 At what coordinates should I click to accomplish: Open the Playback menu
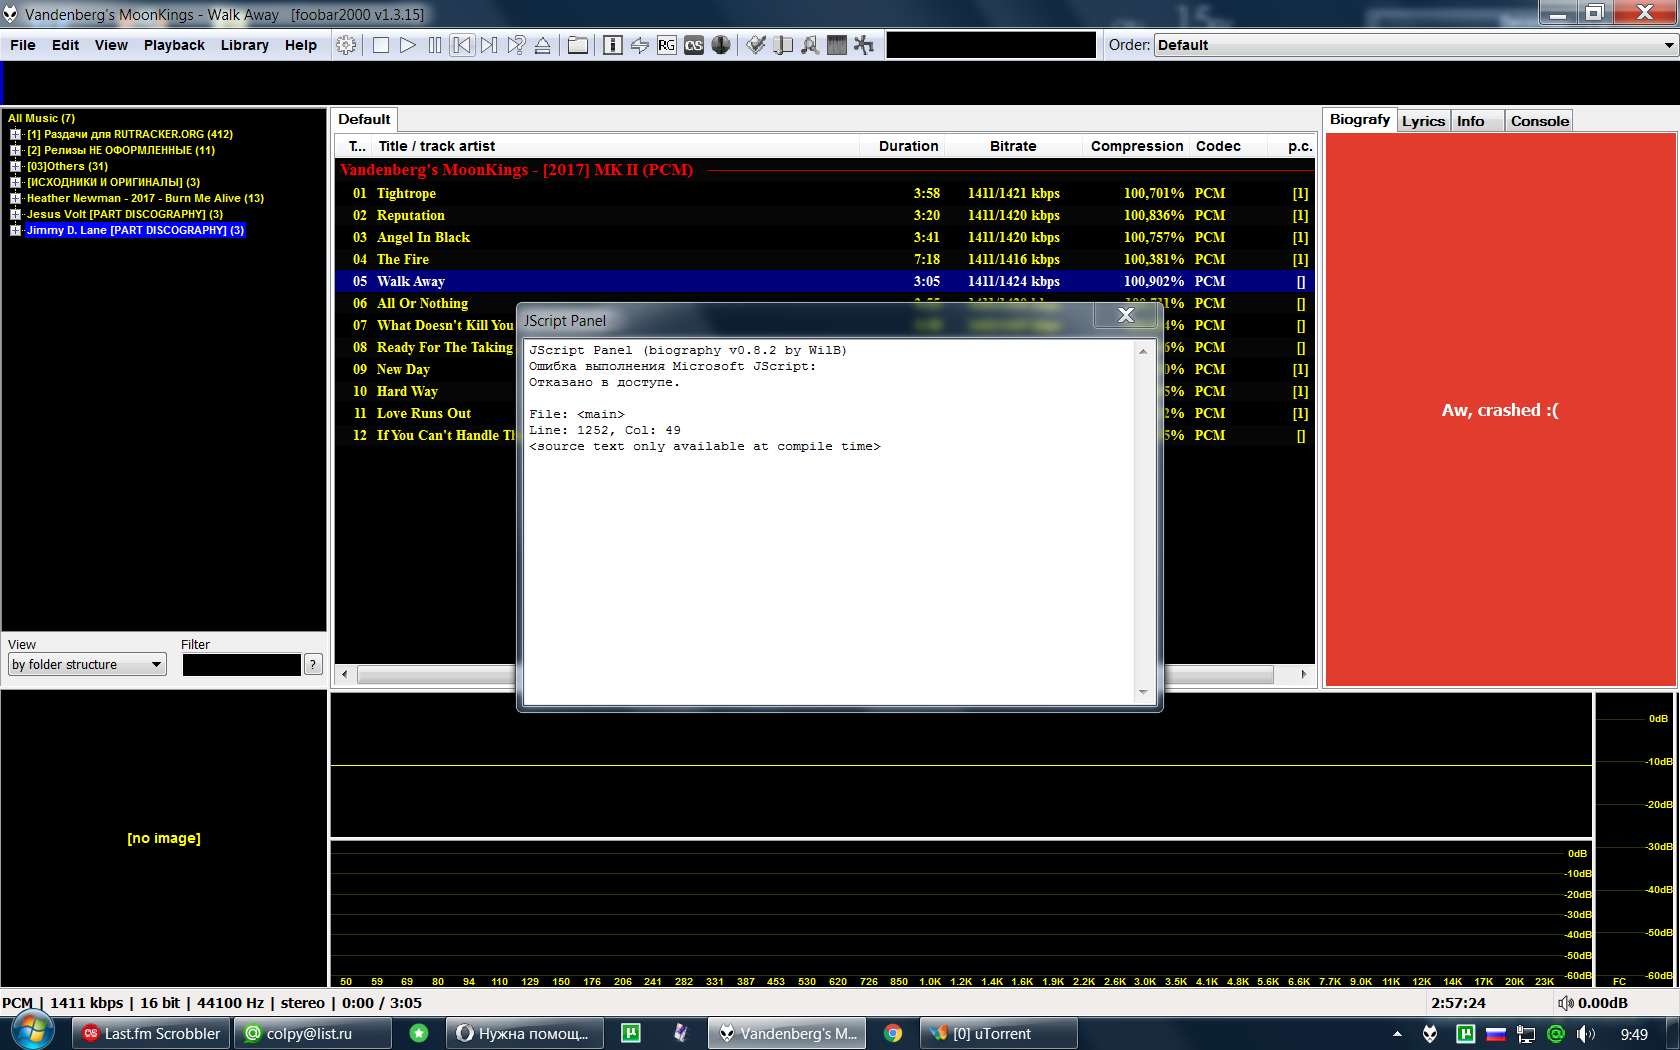tap(174, 45)
